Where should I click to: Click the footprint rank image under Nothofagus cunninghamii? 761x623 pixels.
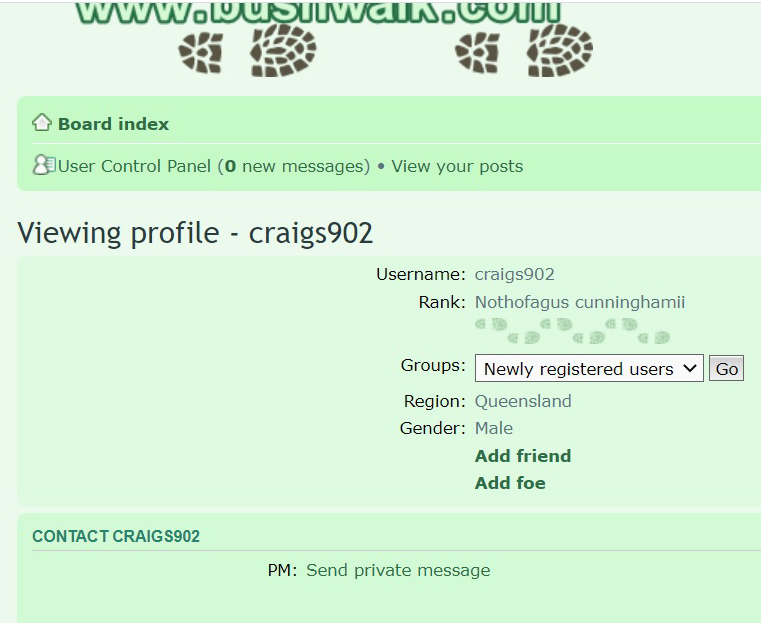tap(572, 331)
